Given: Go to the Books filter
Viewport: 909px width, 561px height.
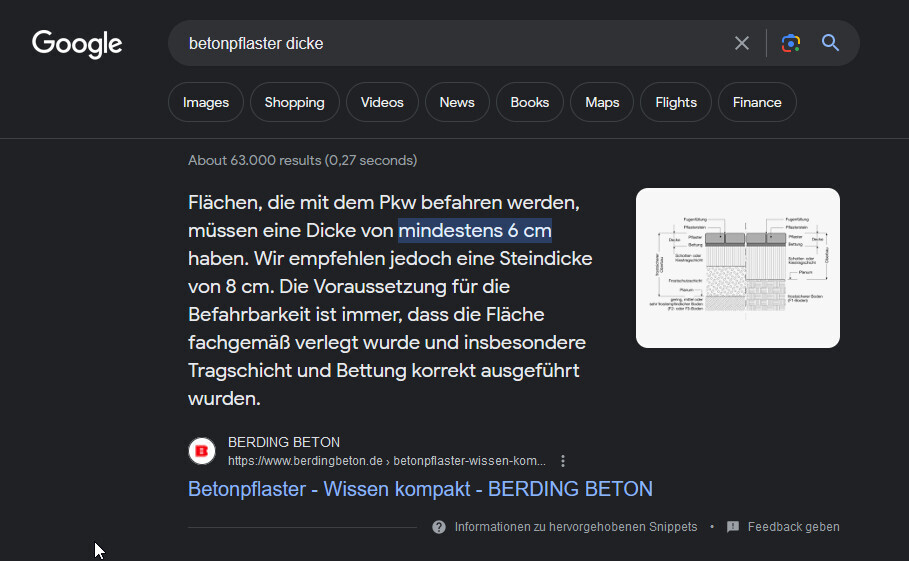Looking at the screenshot, I should coord(529,102).
